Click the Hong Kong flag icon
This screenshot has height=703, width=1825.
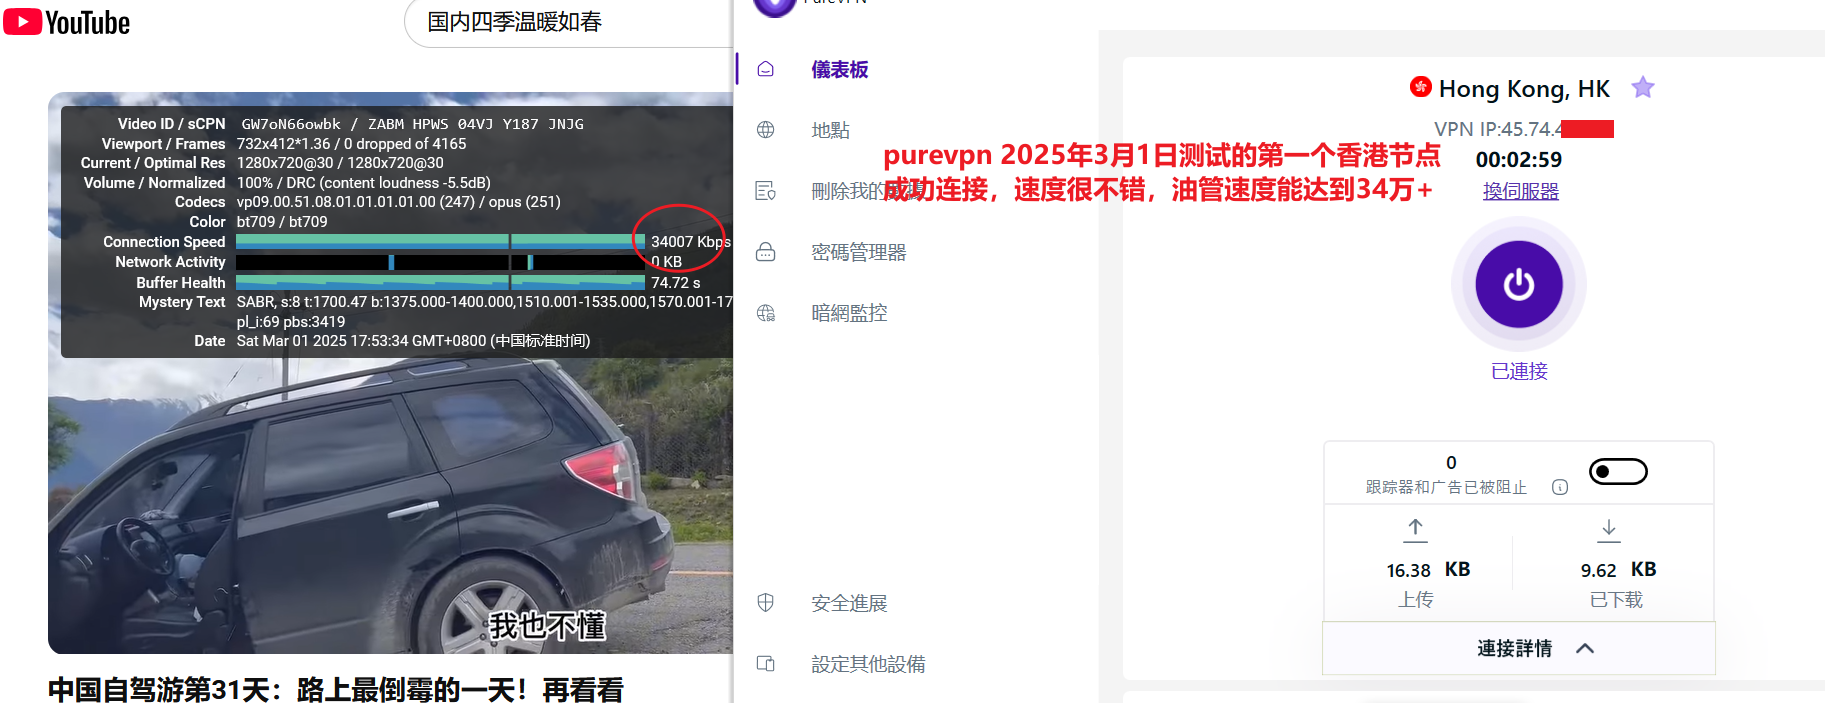pyautogui.click(x=1420, y=87)
